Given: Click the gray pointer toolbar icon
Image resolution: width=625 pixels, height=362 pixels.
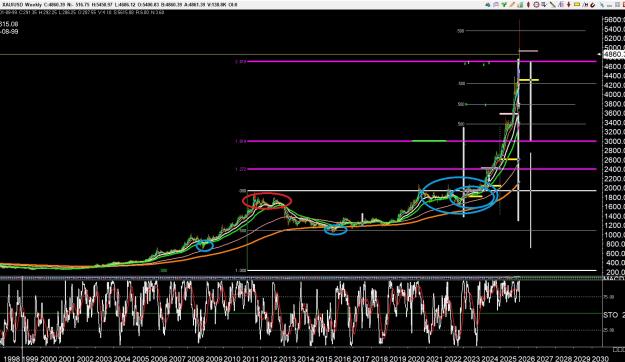Looking at the screenshot, I should (x=601, y=5).
